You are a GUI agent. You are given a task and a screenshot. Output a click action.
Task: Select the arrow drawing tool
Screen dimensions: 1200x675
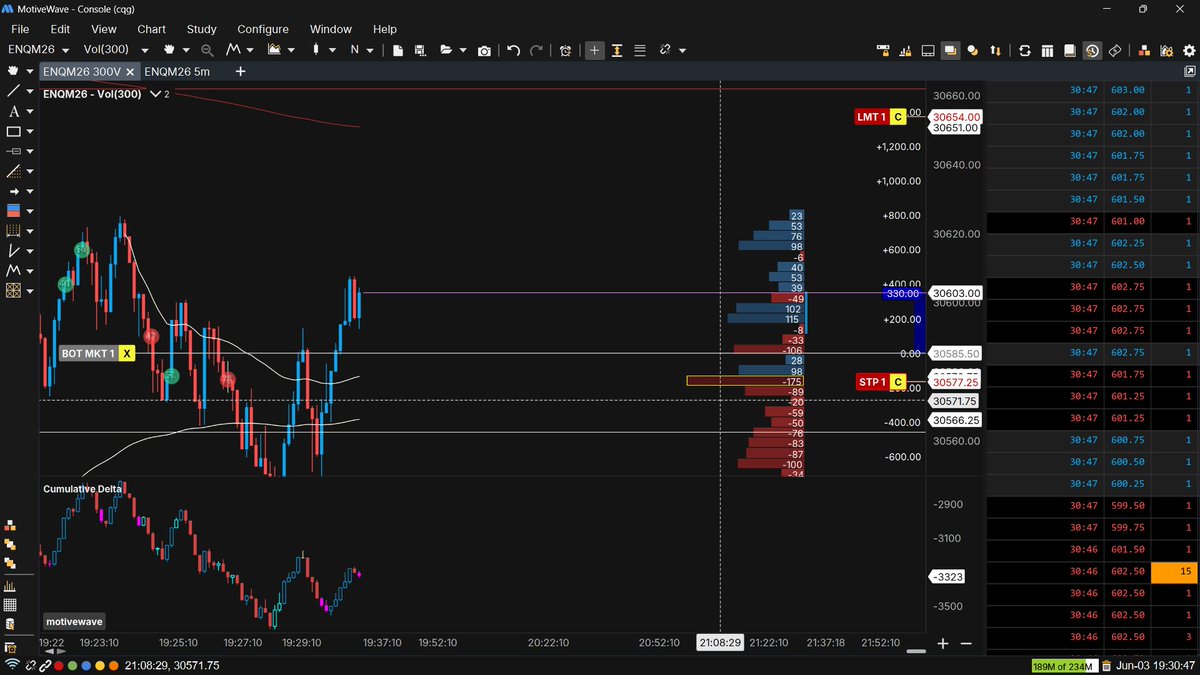click(x=13, y=191)
